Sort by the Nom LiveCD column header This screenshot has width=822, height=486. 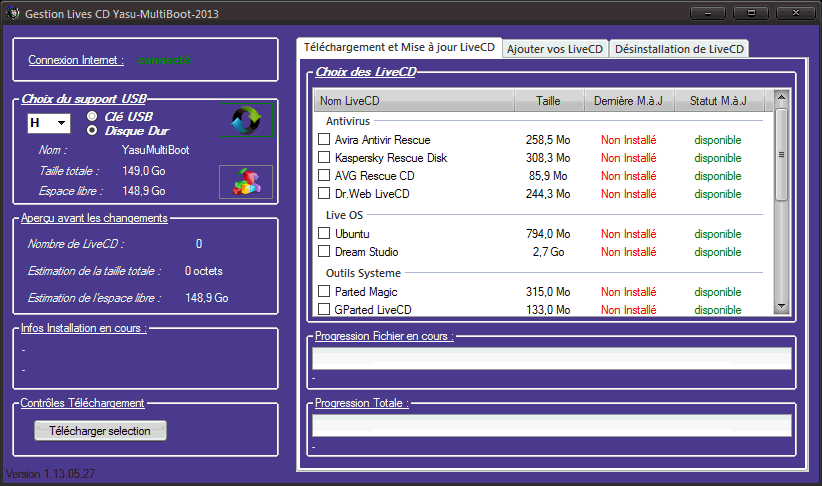414,101
